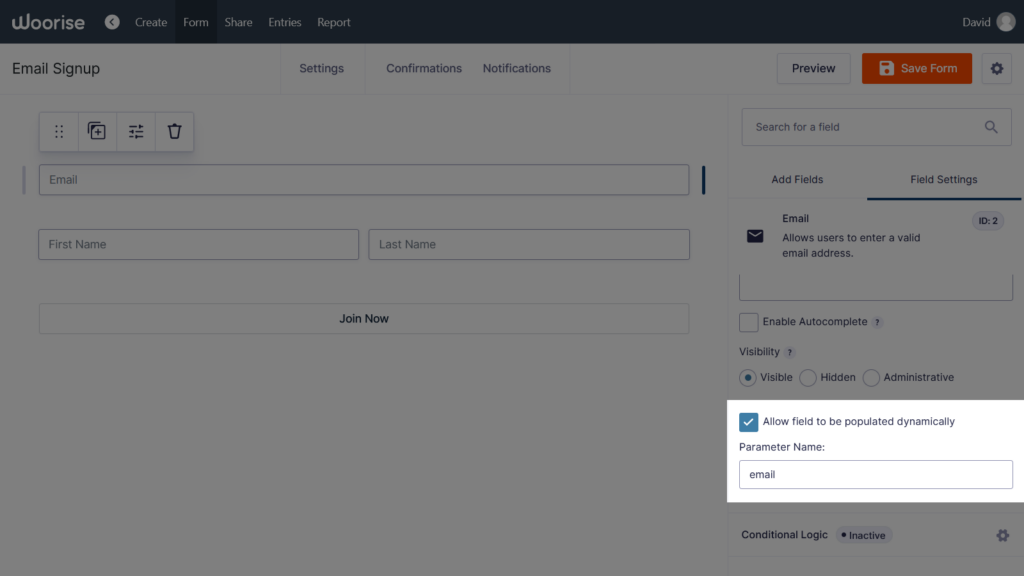This screenshot has width=1024, height=576.
Task: Click the Save Form button
Action: [x=916, y=68]
